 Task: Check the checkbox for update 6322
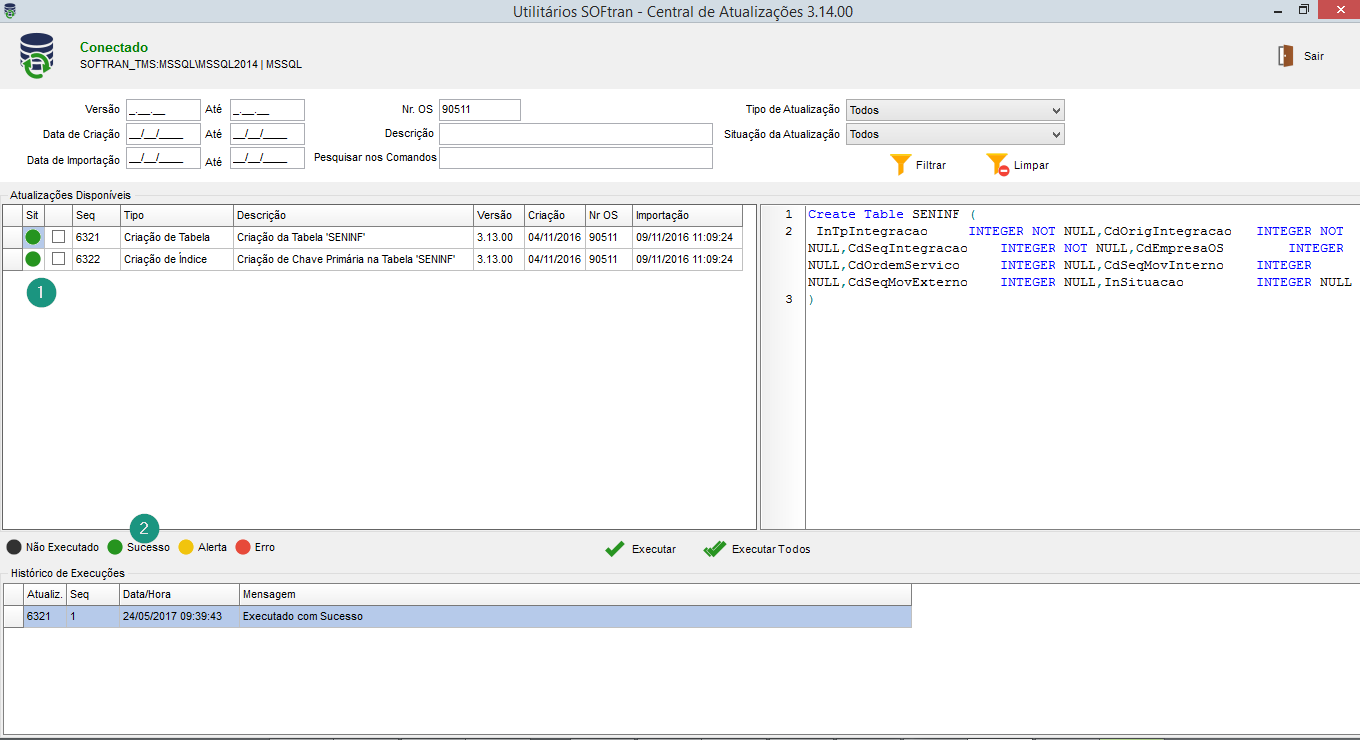pyautogui.click(x=59, y=259)
